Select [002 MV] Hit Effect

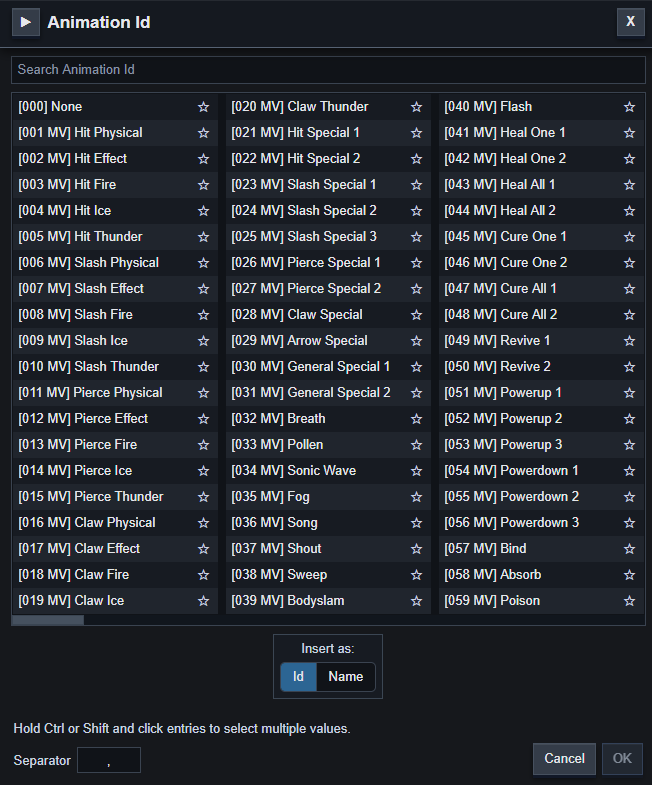pos(115,159)
